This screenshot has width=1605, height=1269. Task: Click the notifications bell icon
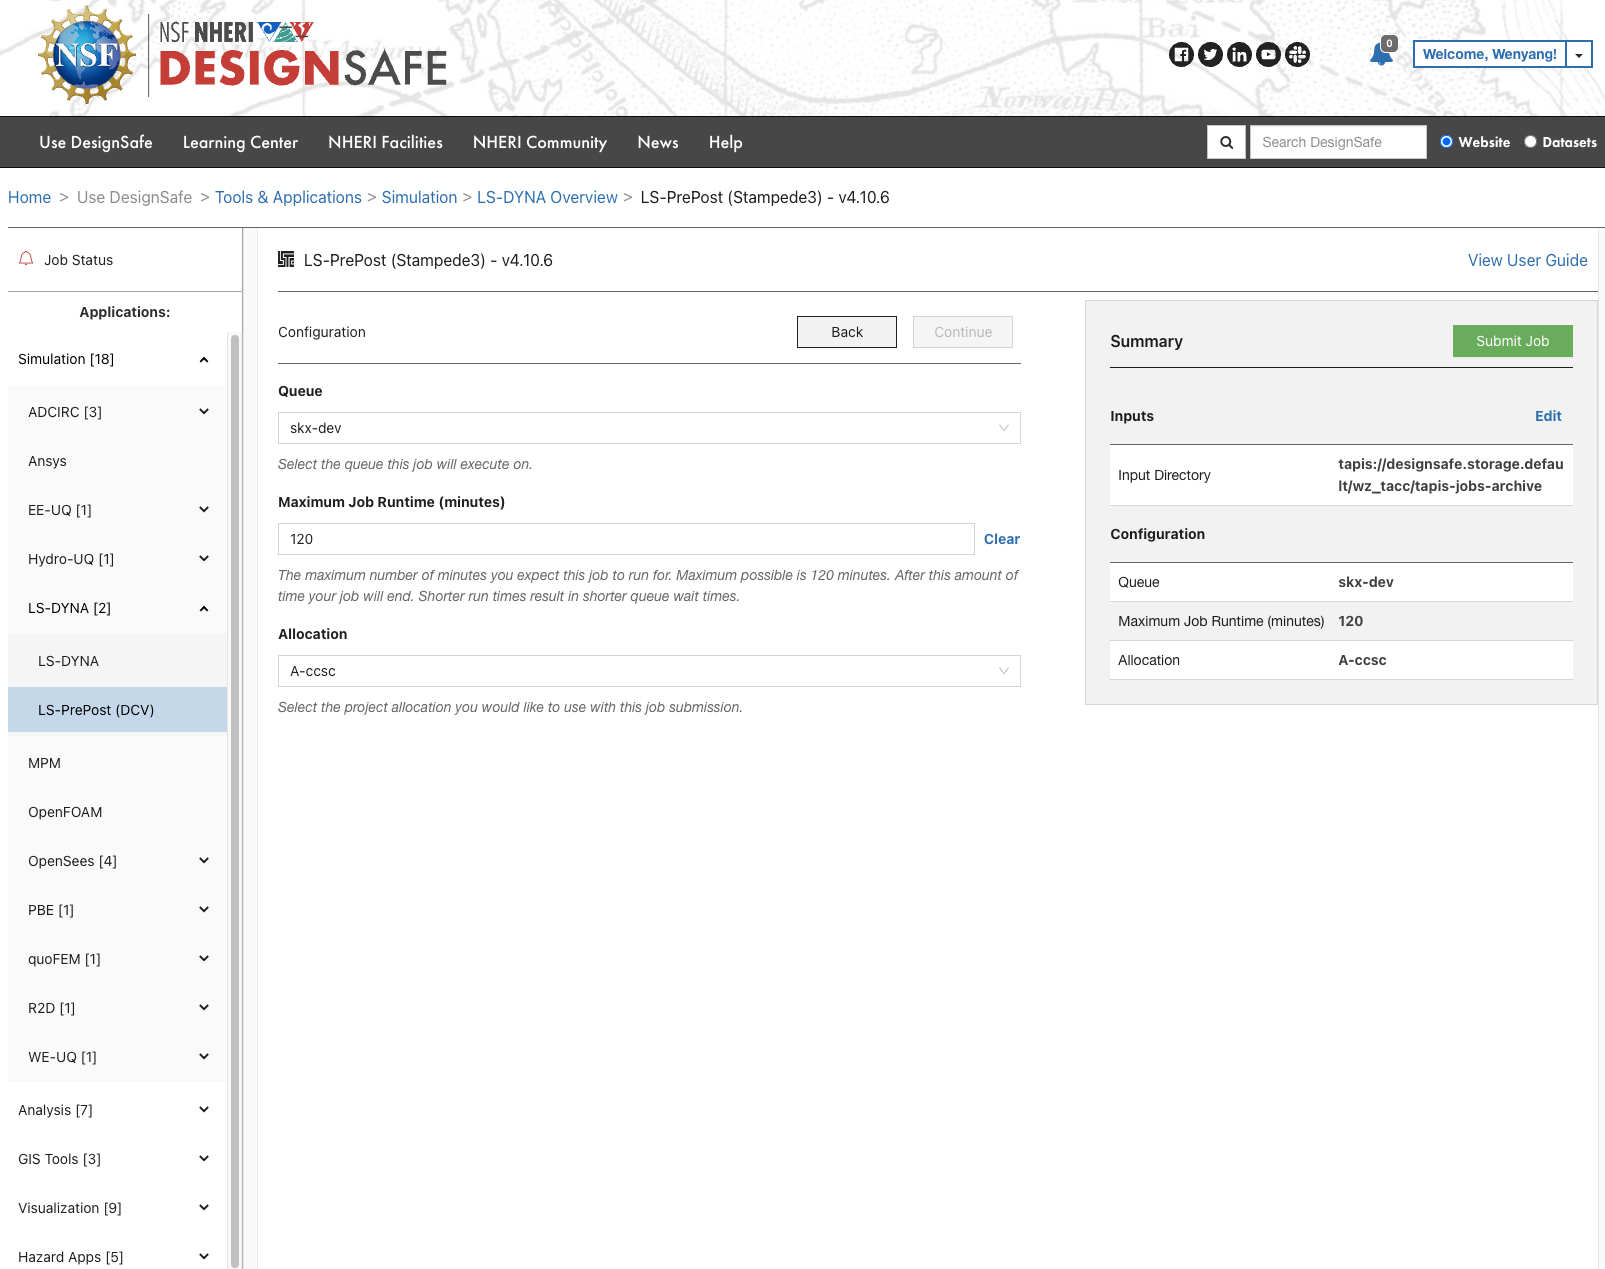1381,54
